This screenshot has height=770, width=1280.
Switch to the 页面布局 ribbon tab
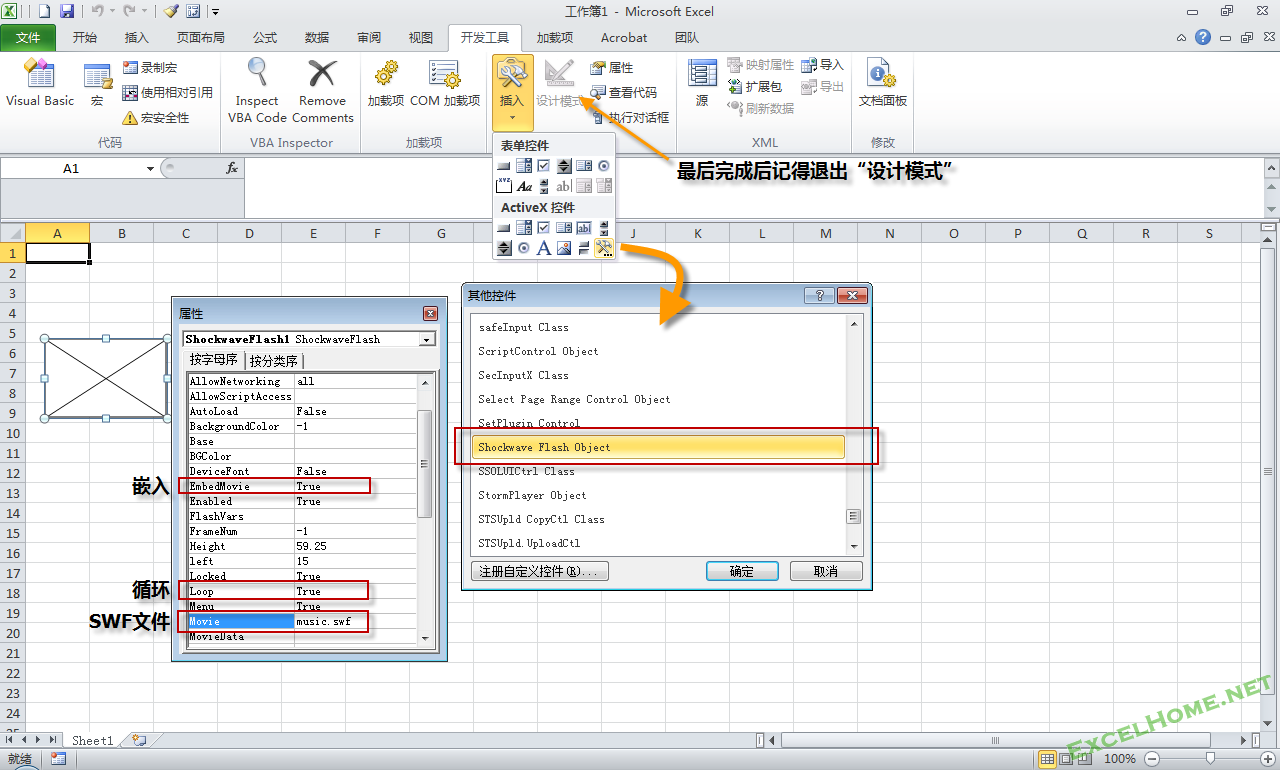coord(200,38)
